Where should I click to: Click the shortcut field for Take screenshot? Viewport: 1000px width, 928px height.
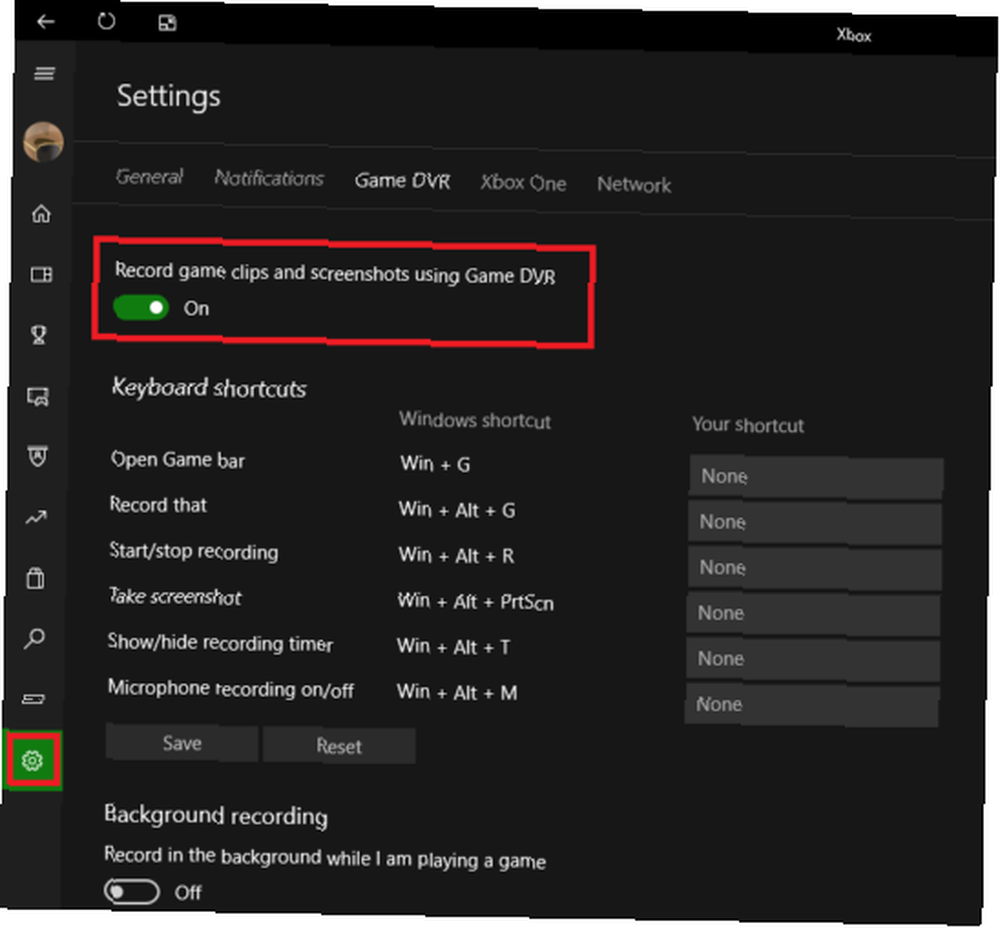[813, 614]
